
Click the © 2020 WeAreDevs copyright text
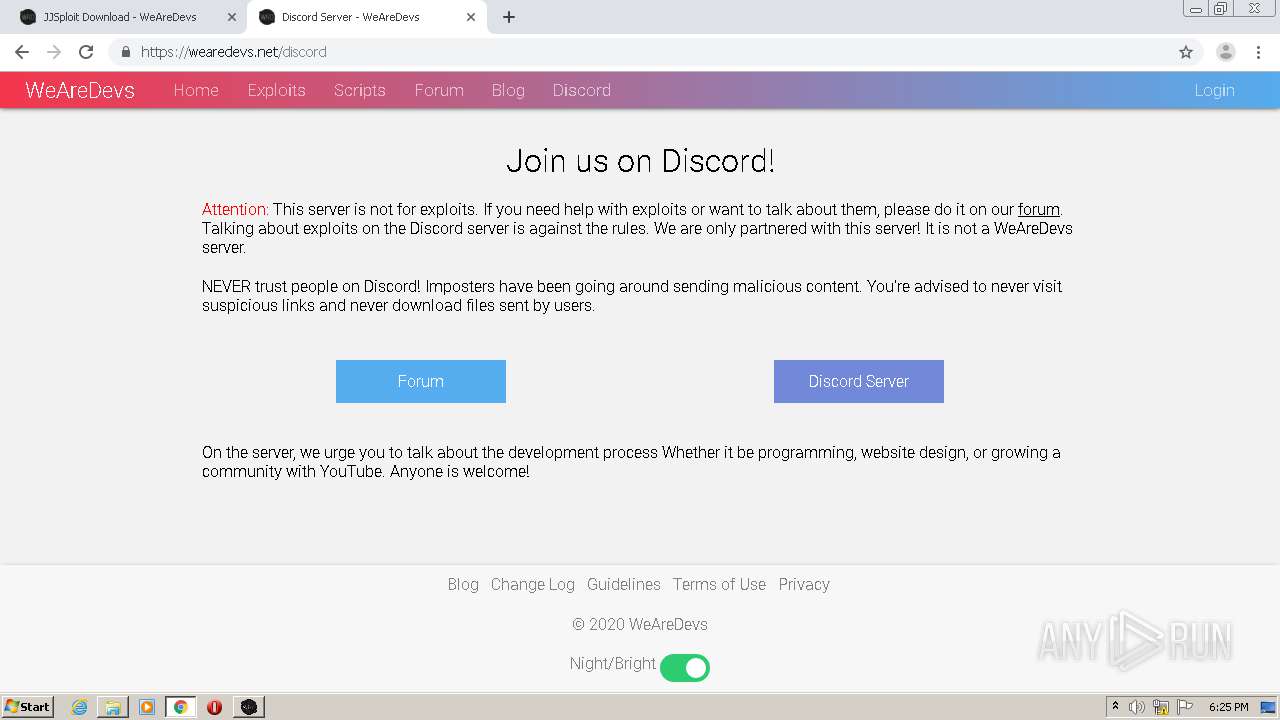640,624
